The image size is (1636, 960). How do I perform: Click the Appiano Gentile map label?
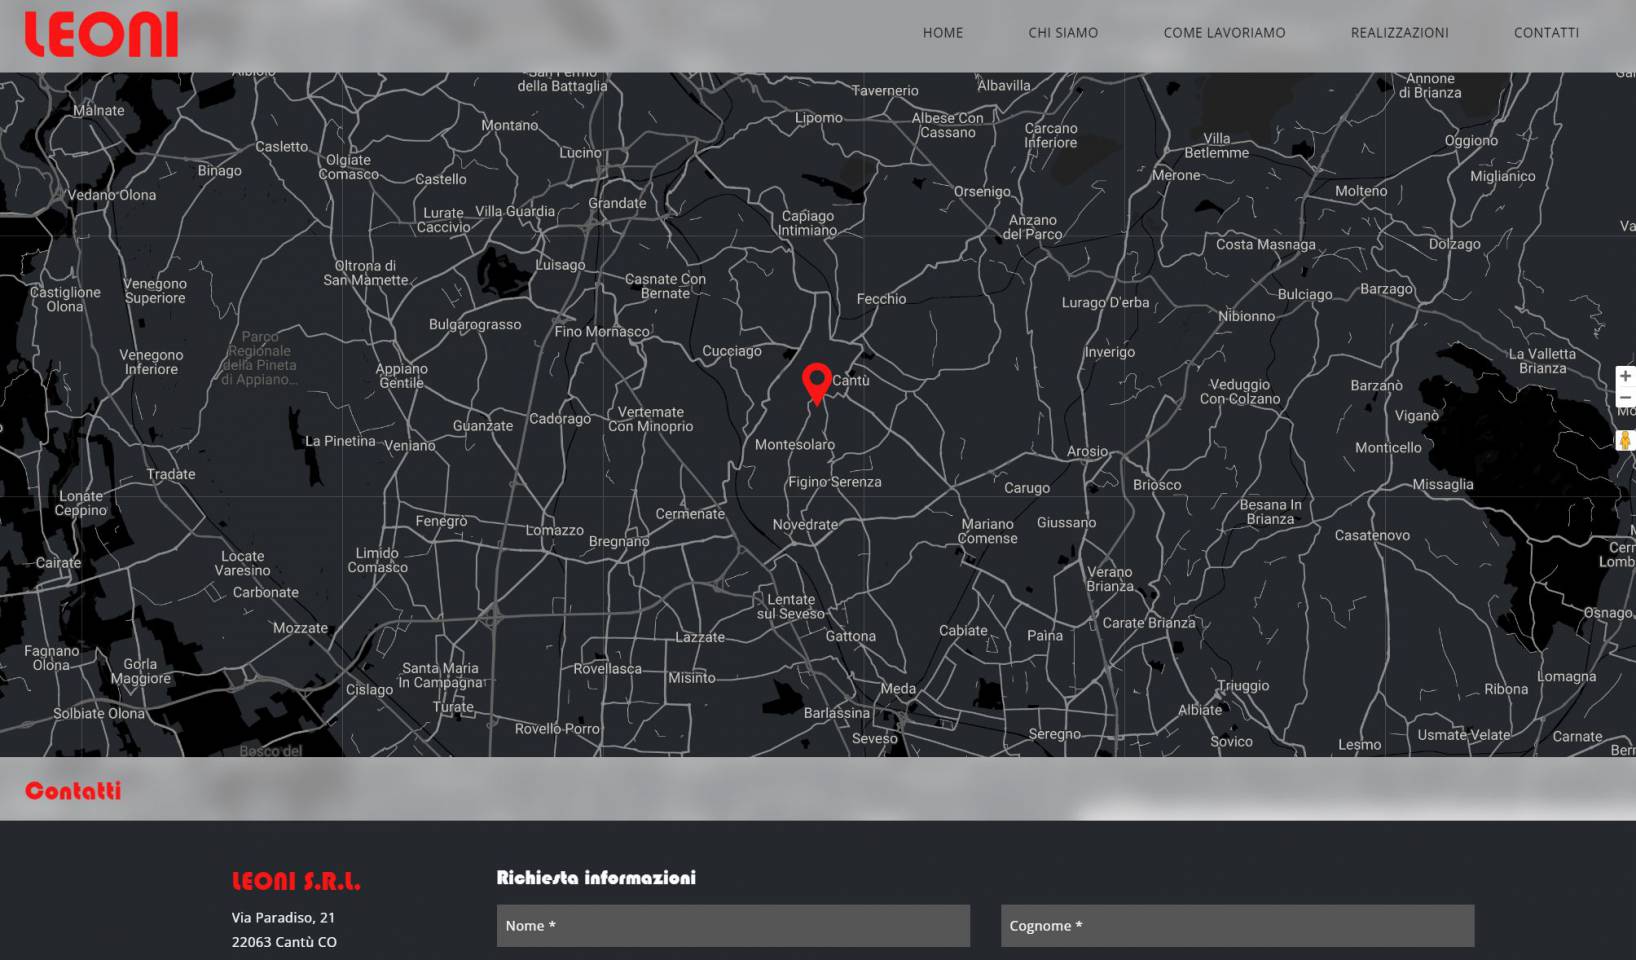click(x=402, y=376)
